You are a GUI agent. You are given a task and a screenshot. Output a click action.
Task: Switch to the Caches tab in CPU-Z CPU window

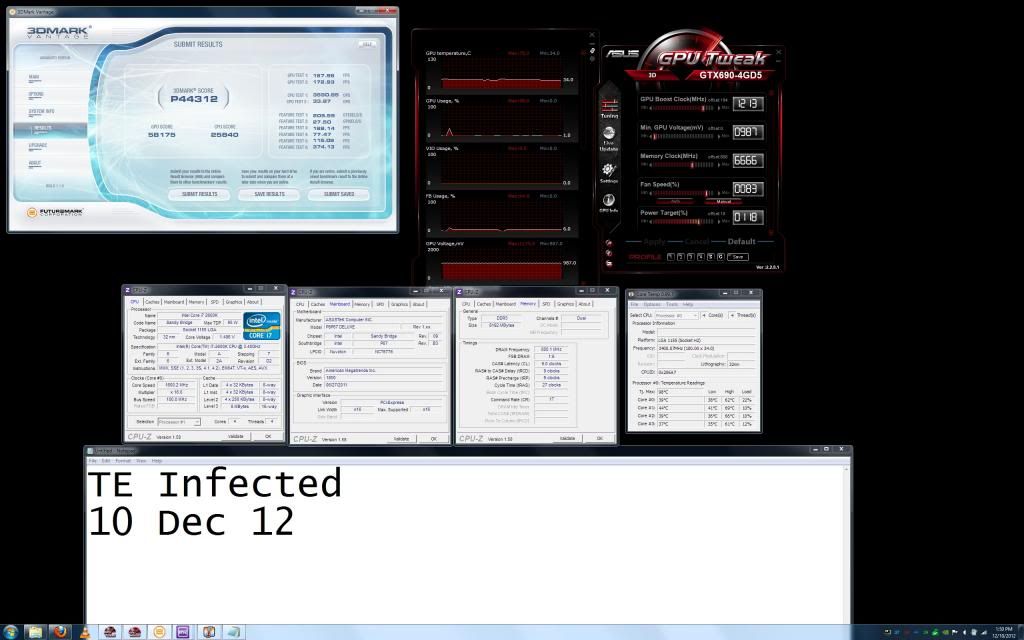(152, 302)
